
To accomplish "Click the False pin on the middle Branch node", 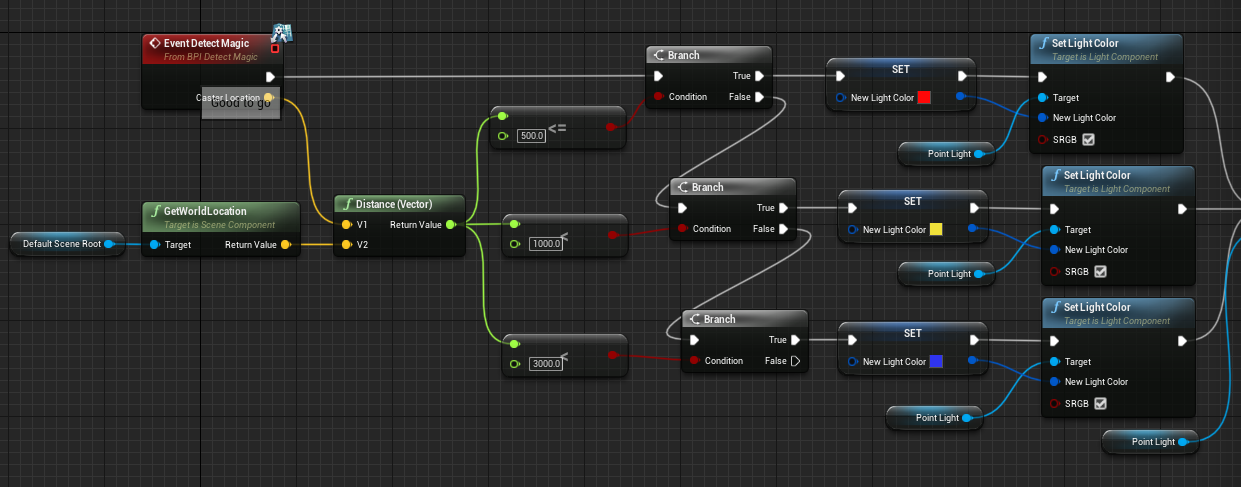I will [784, 229].
